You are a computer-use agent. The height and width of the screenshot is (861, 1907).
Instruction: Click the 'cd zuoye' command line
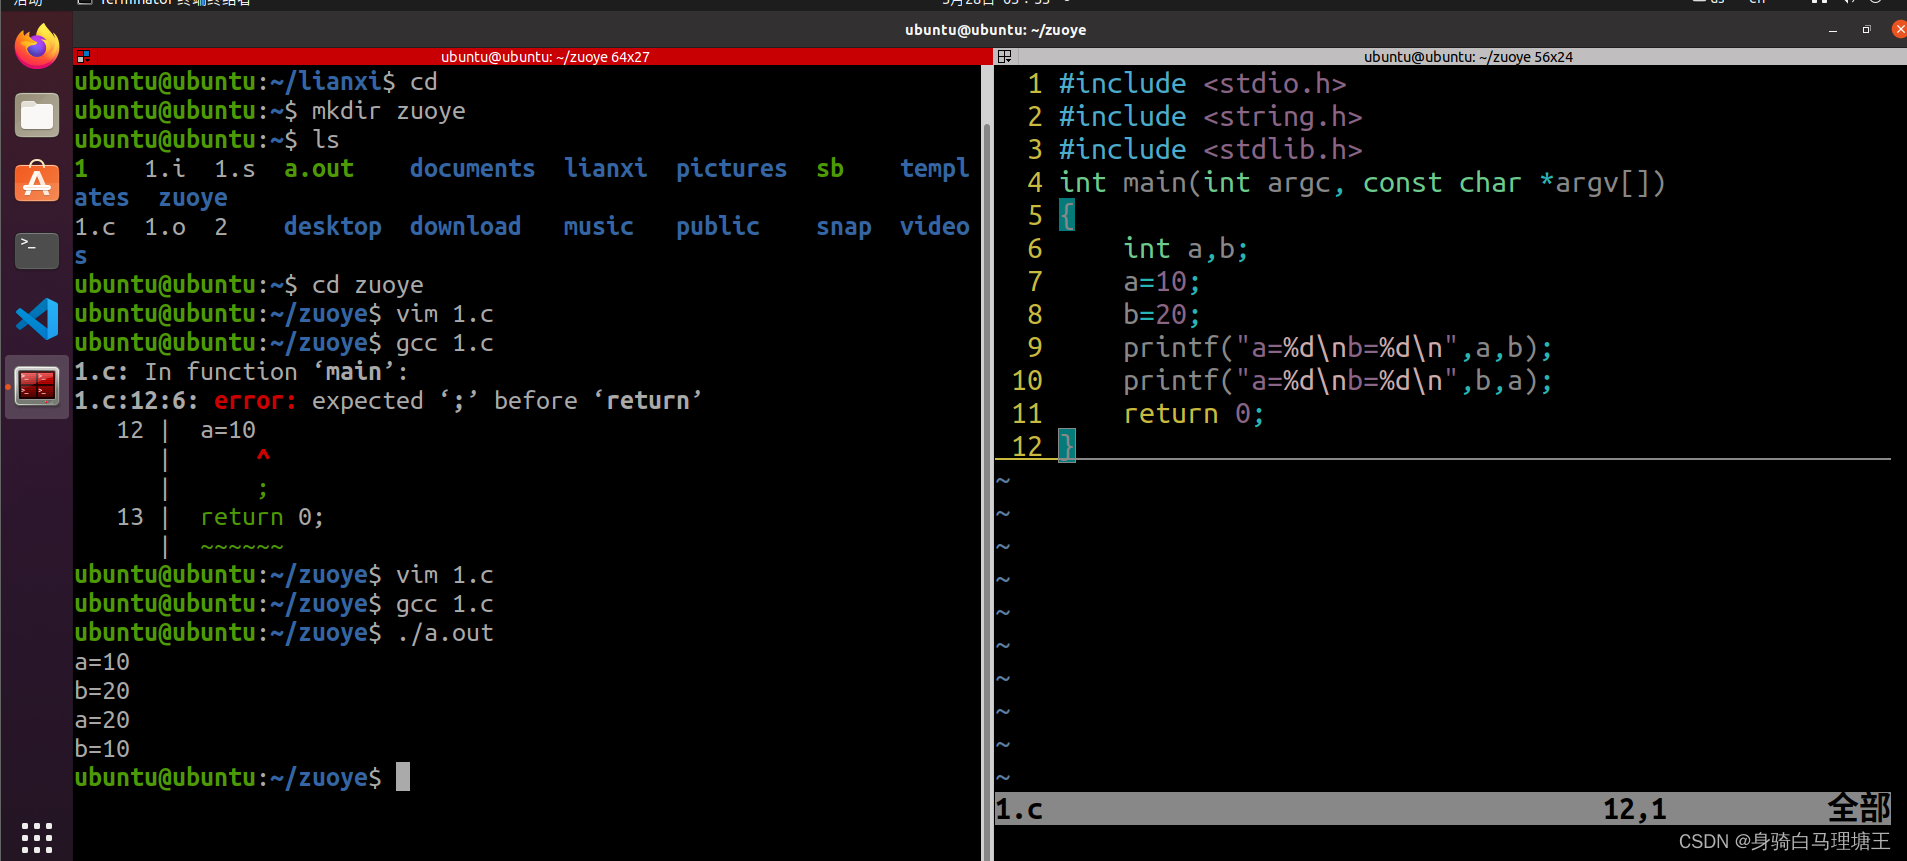tap(367, 285)
